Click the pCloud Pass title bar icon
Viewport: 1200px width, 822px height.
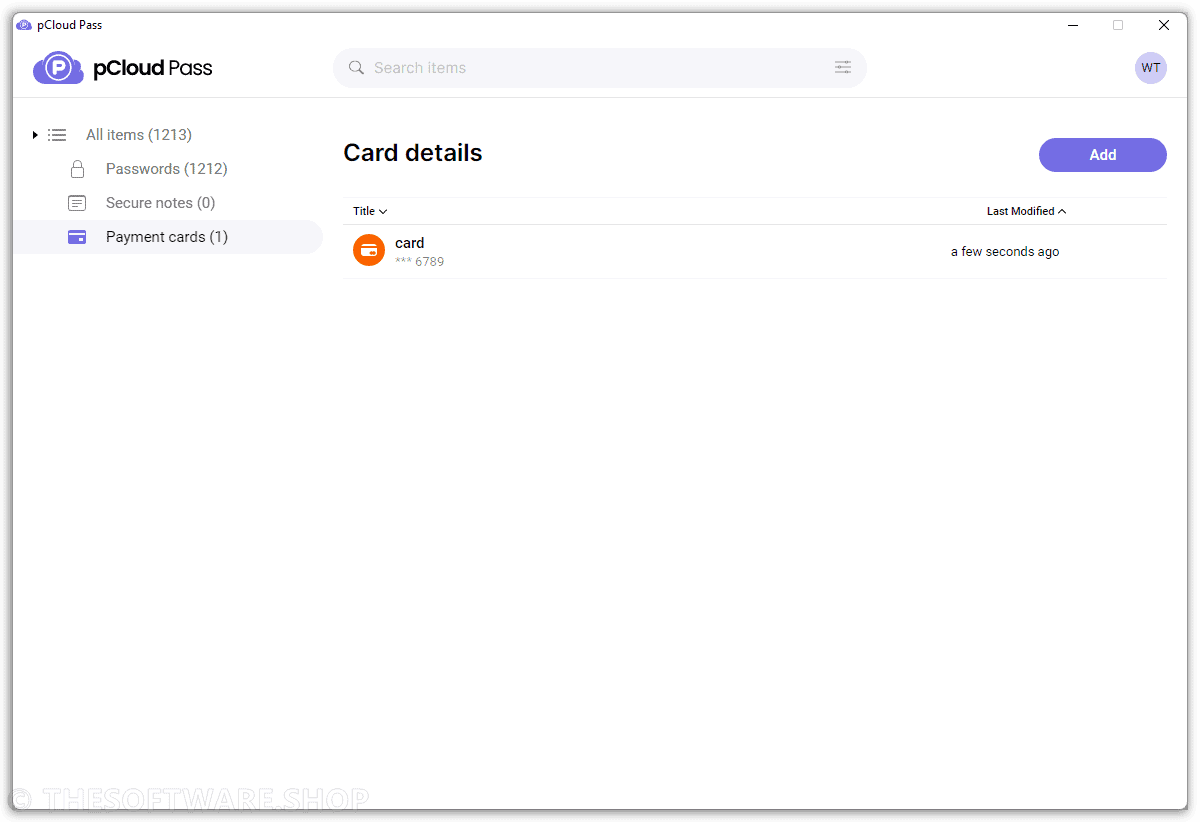coord(24,25)
